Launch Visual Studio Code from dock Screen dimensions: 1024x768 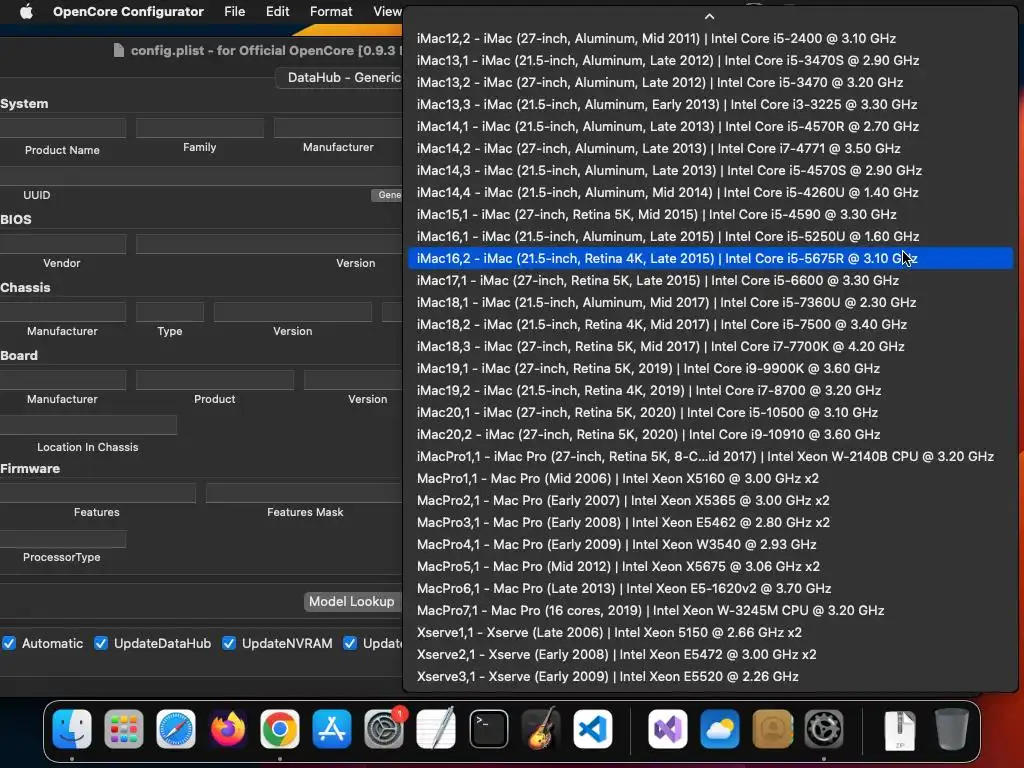593,728
